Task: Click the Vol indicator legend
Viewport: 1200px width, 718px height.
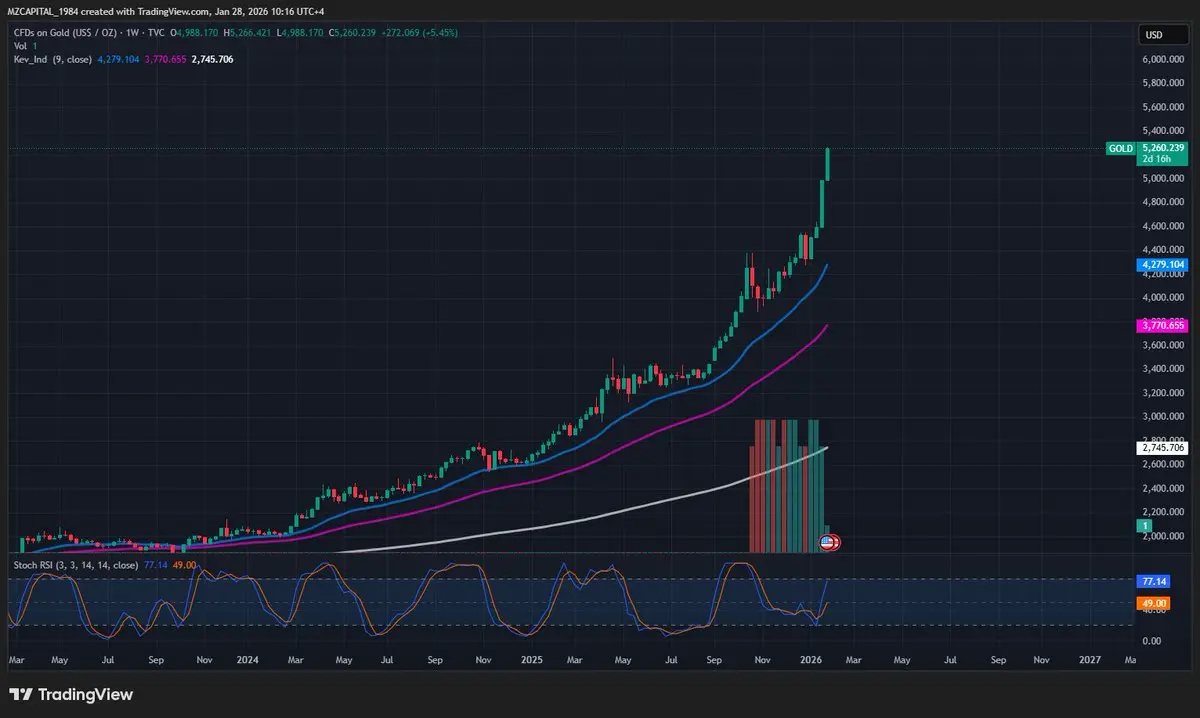Action: (x=24, y=47)
